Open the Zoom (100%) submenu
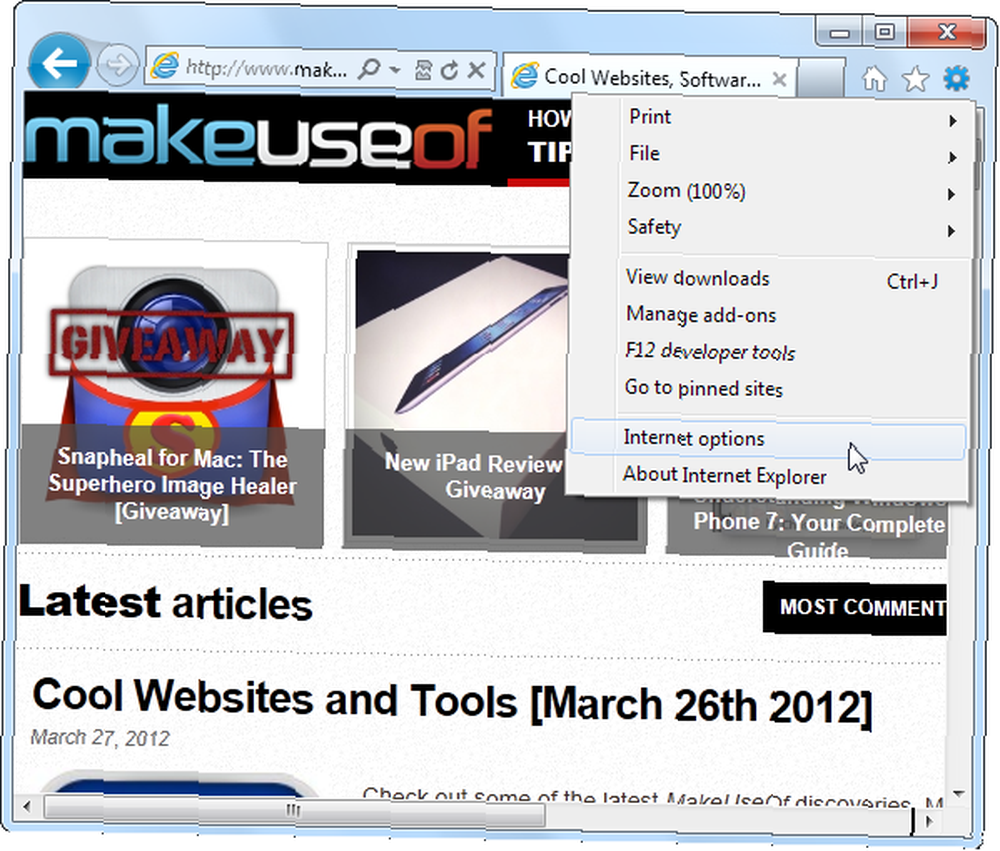Viewport: 1000px width, 851px height. [772, 191]
